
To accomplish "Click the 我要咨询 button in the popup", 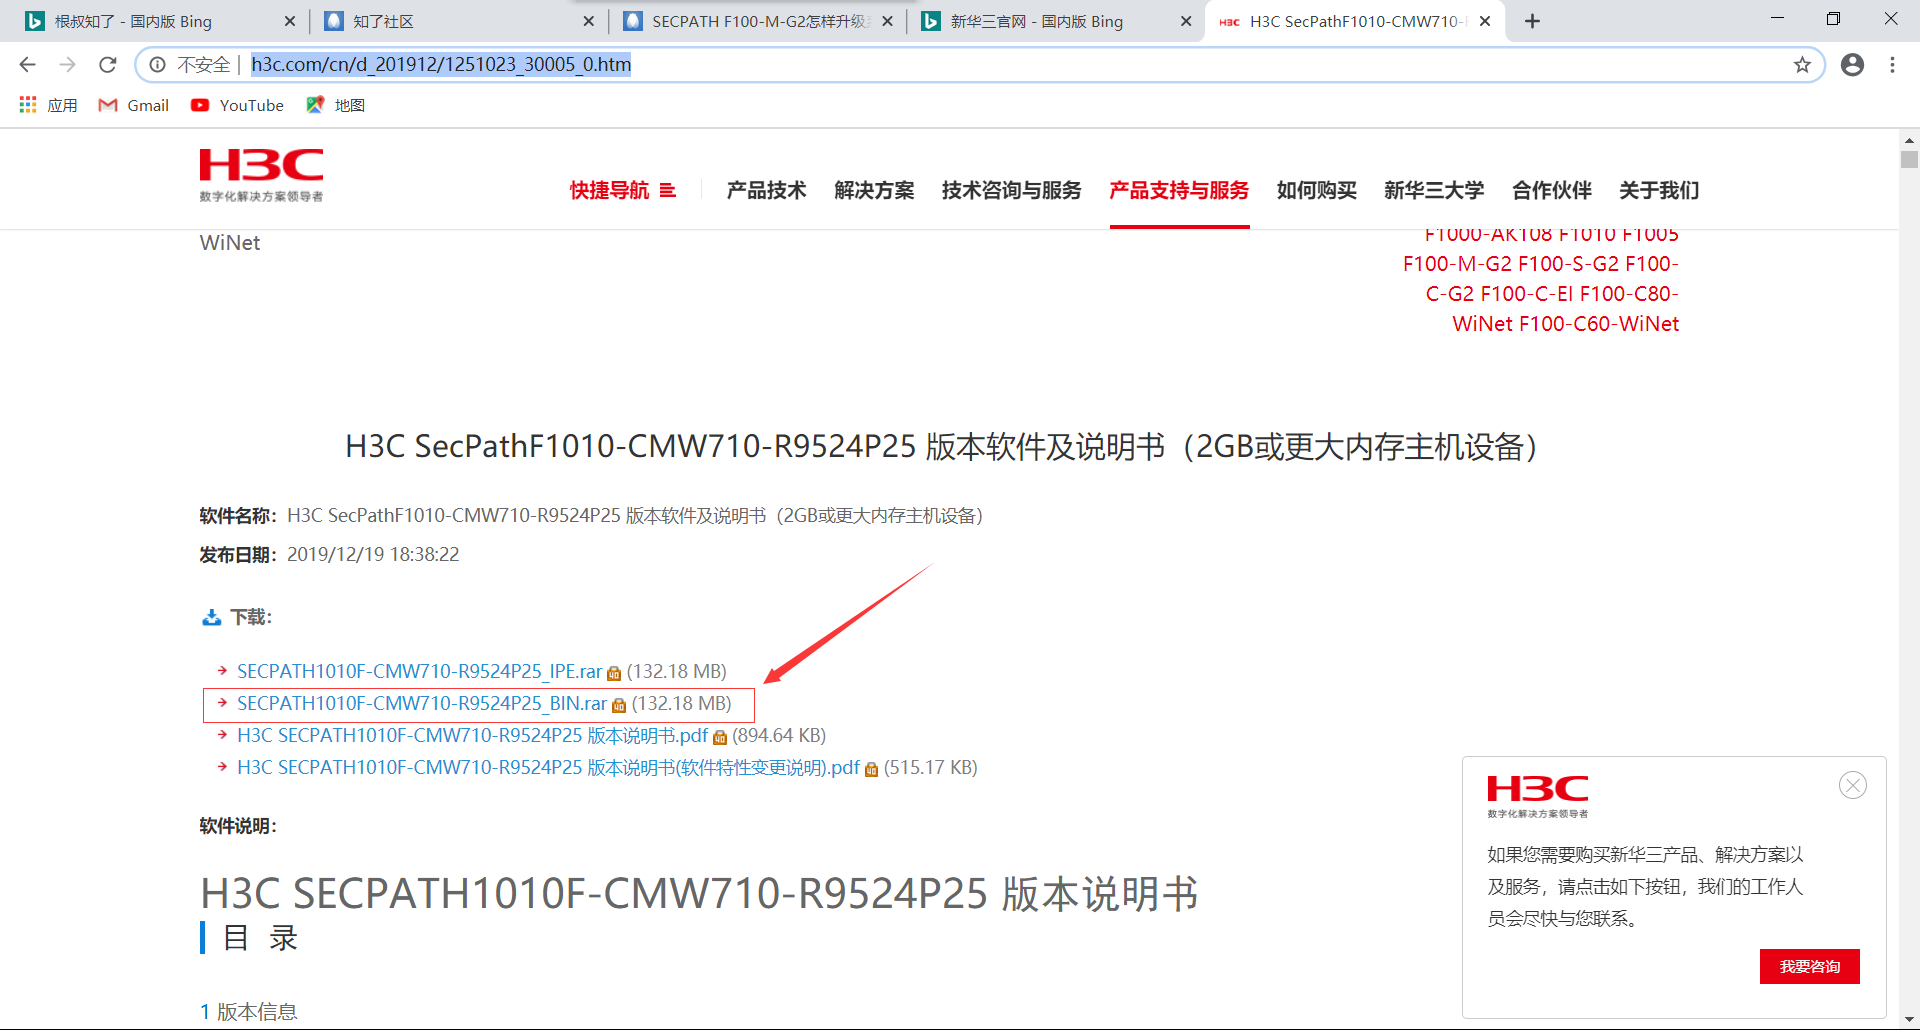I will (x=1809, y=966).
